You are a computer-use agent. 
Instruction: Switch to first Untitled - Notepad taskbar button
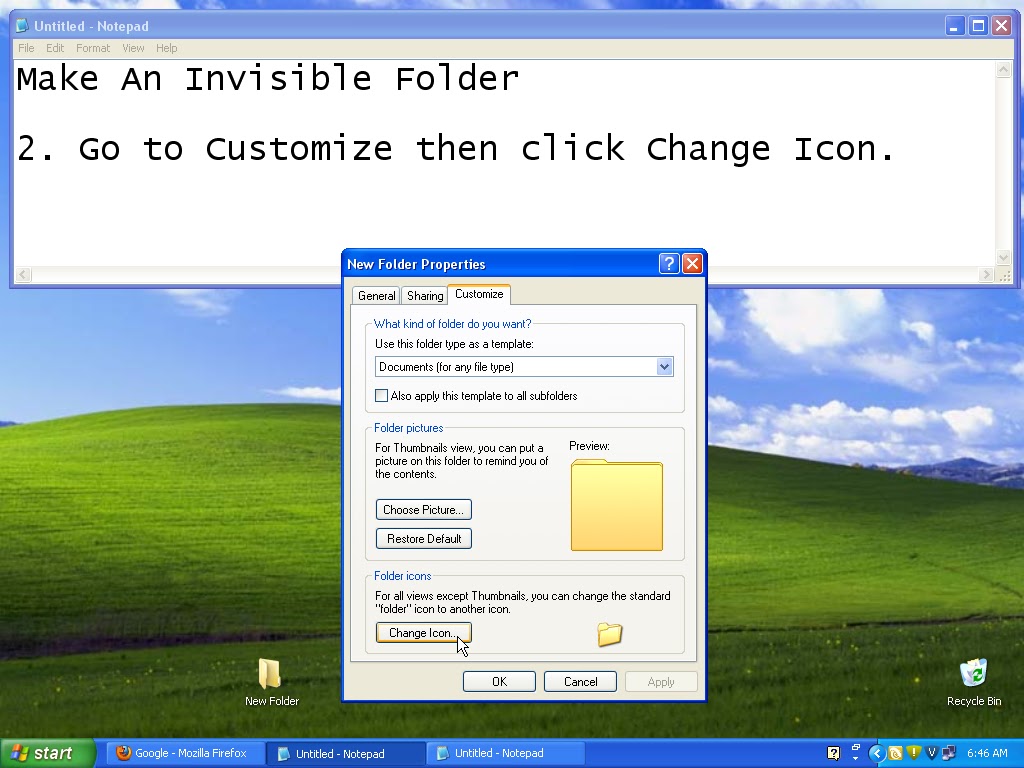[x=345, y=754]
